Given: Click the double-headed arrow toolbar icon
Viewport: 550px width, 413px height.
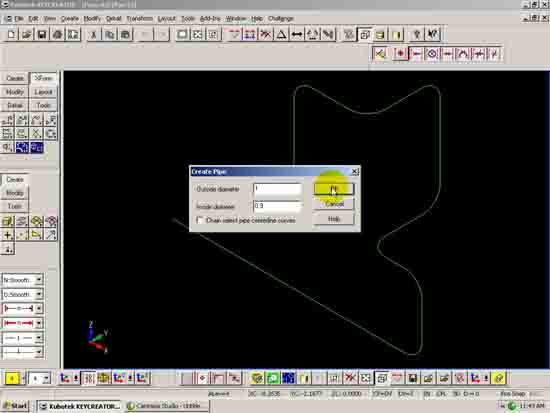Looking at the screenshot, I should (297, 34).
